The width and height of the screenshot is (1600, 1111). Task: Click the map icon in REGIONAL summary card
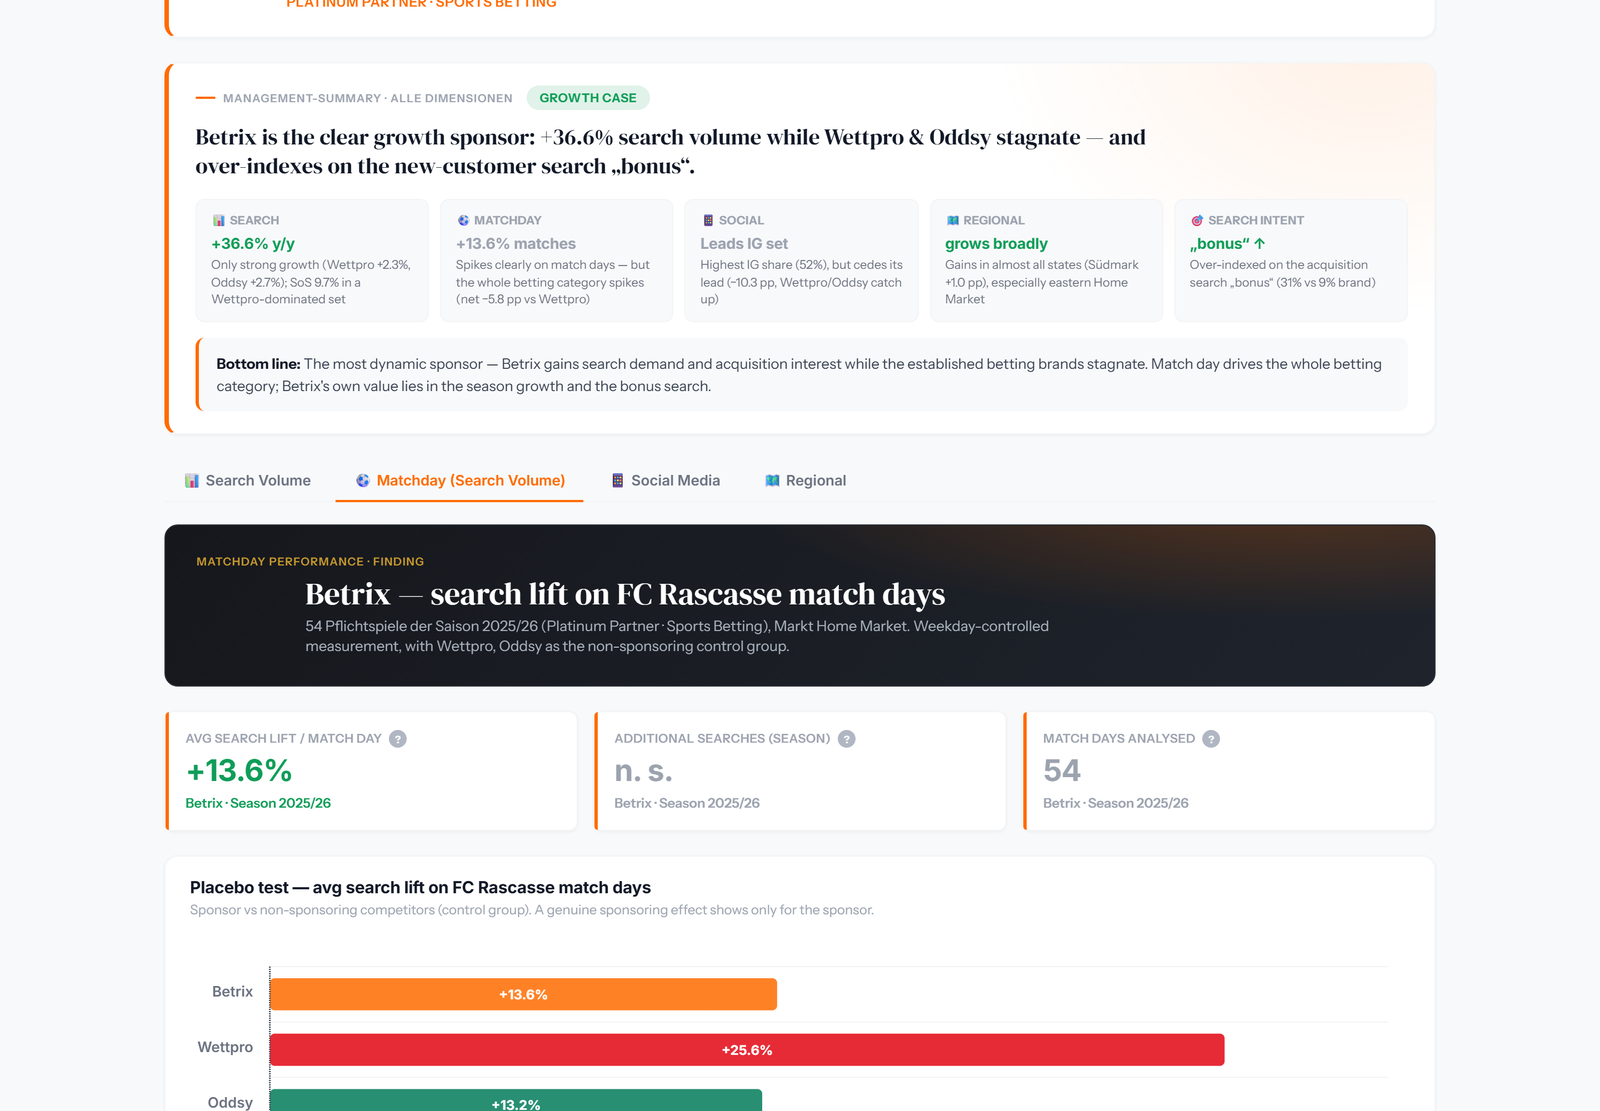coord(953,220)
